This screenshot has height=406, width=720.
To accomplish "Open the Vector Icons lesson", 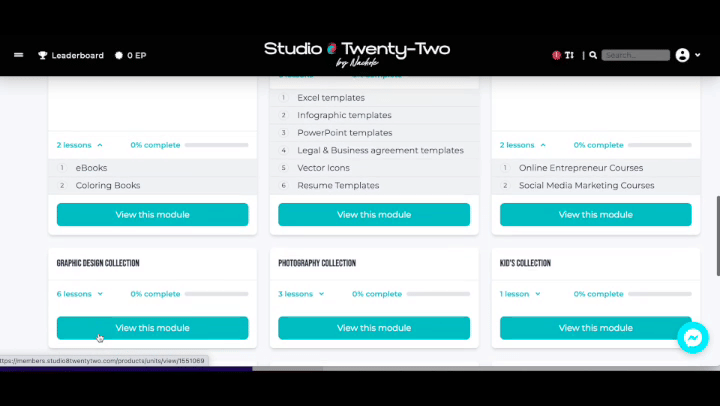I will coord(323,168).
